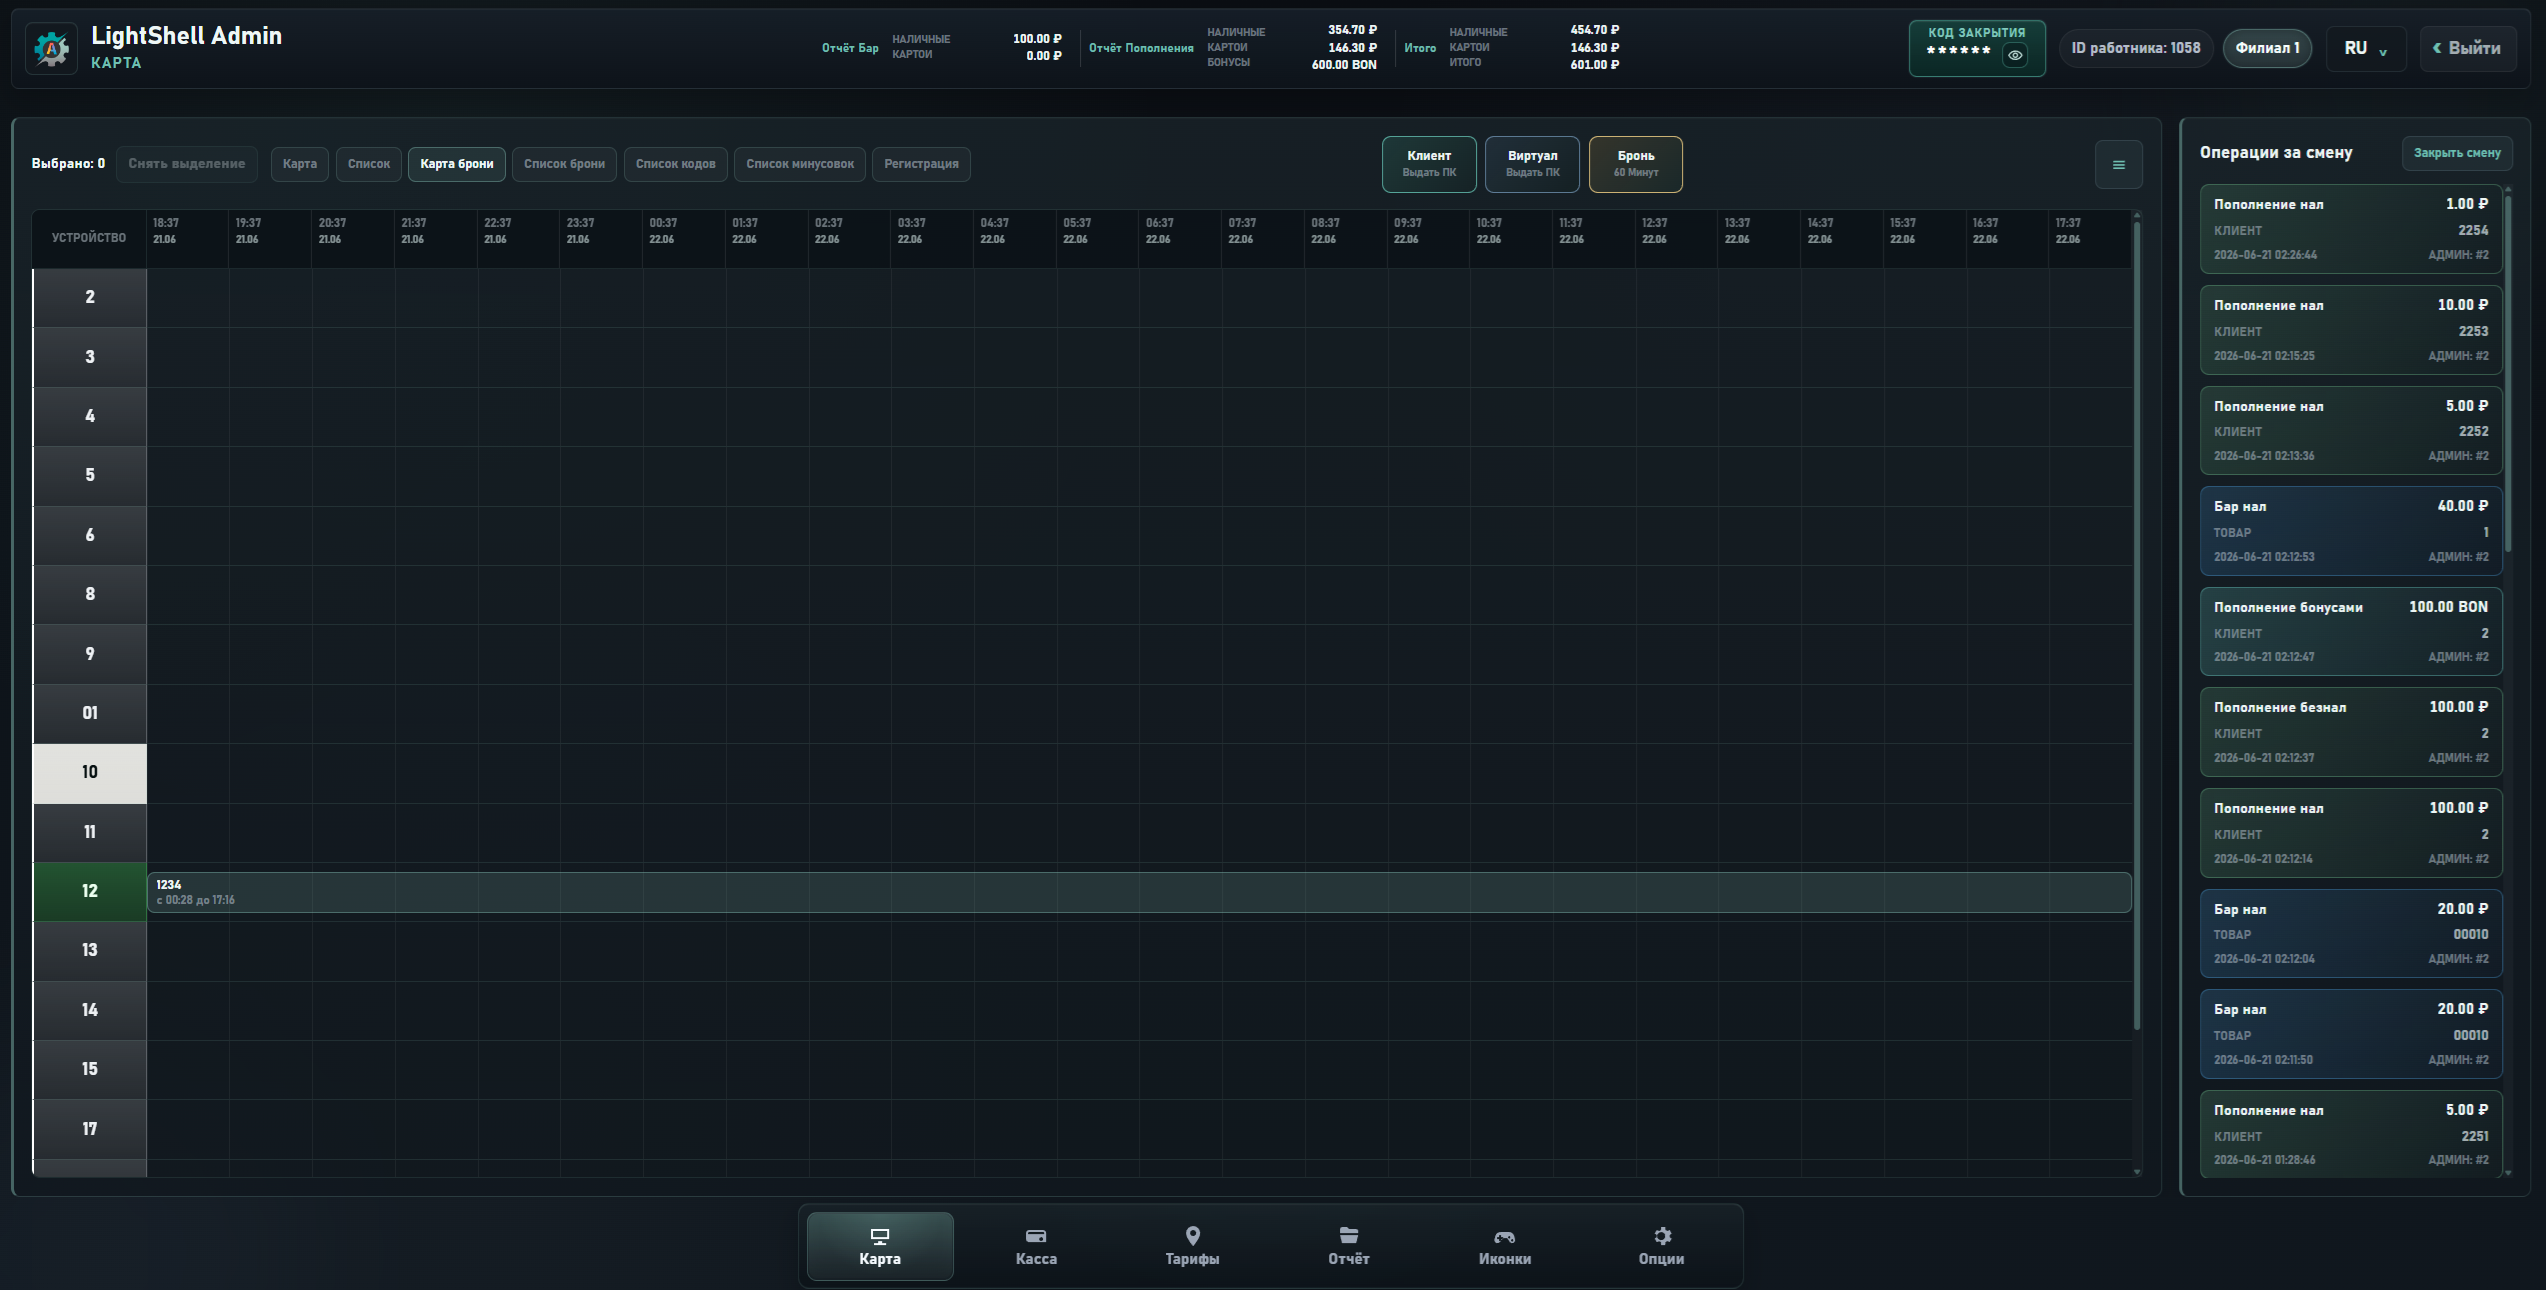
Task: Open the 1234 reservation on device 12
Action: [x=1139, y=892]
